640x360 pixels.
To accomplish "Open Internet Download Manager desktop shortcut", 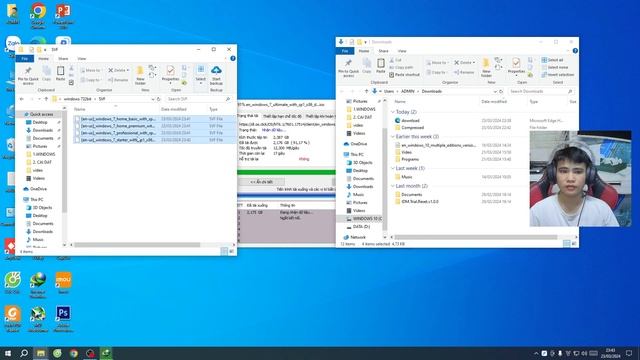I will (38, 285).
